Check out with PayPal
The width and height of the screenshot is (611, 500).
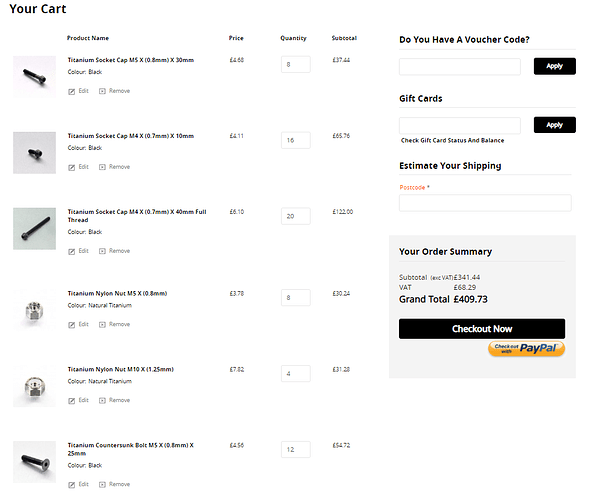tap(527, 349)
